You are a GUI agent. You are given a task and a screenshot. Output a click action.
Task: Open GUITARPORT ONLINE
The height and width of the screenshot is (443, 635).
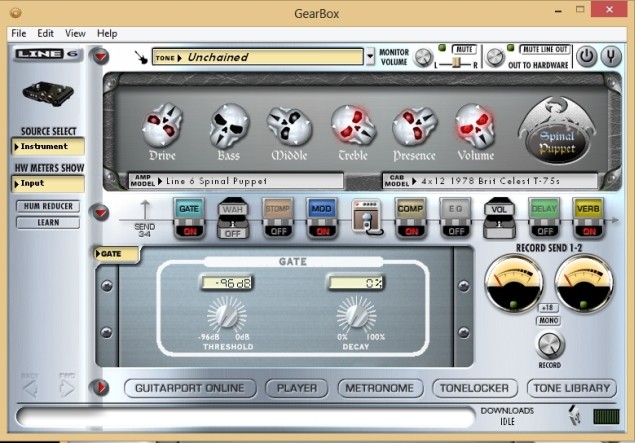pyautogui.click(x=190, y=388)
